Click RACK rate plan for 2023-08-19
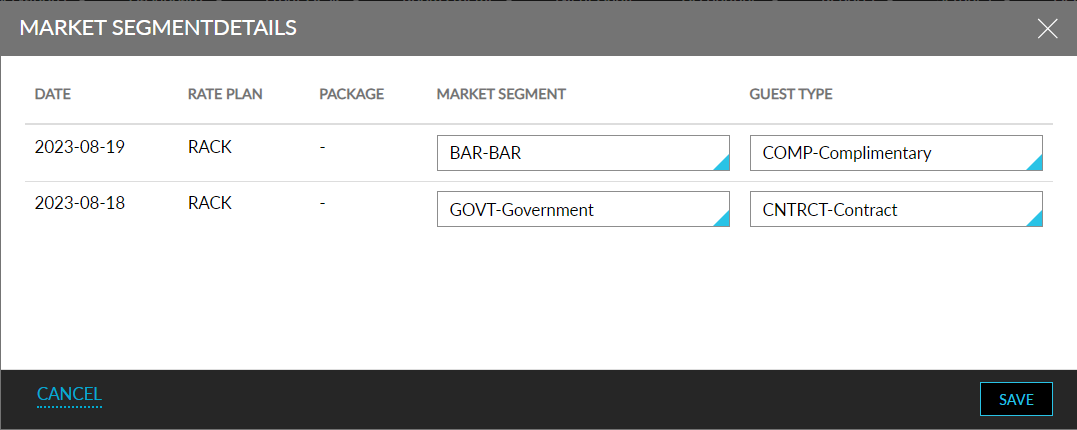The width and height of the screenshot is (1077, 430). 210,147
